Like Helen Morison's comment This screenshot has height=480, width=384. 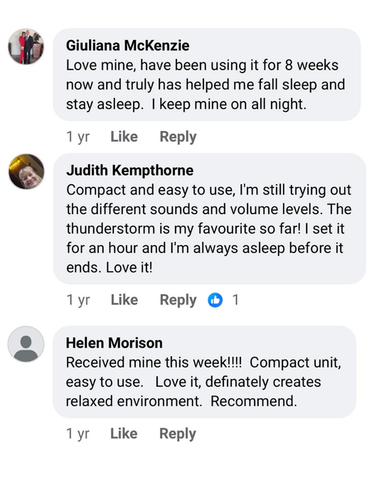124,434
